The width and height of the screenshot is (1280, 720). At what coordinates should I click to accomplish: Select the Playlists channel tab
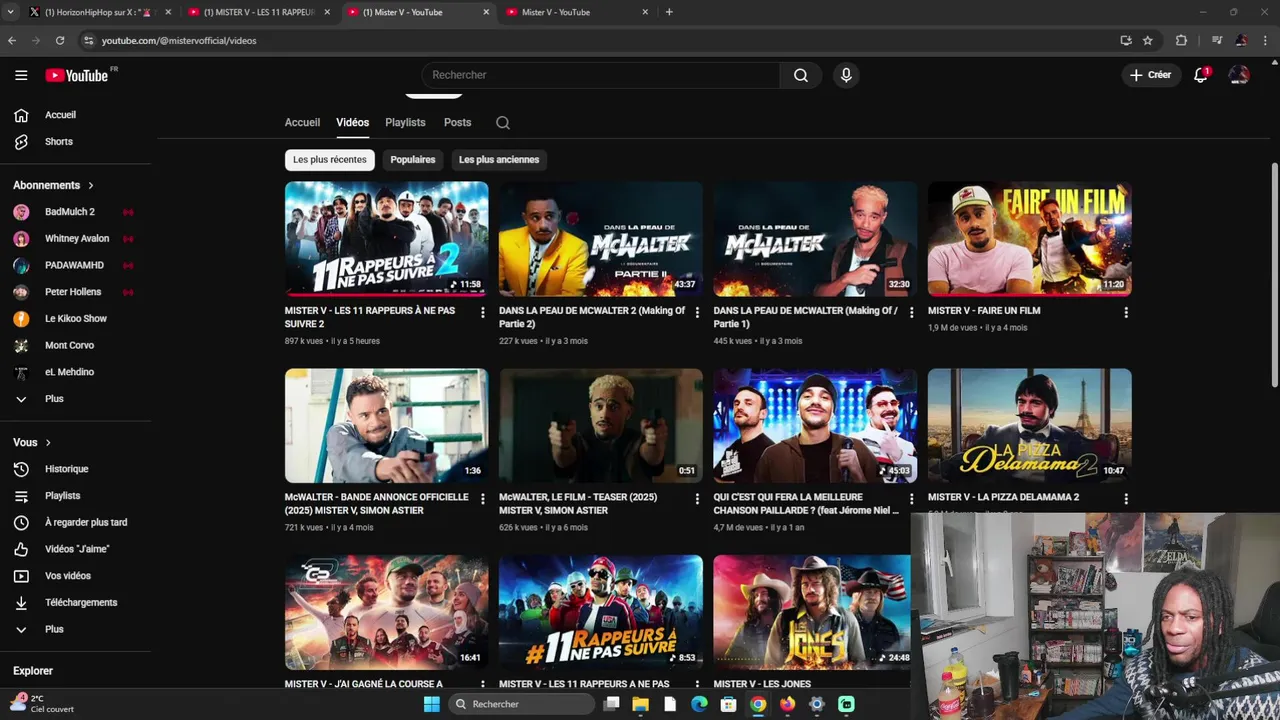coord(405,122)
